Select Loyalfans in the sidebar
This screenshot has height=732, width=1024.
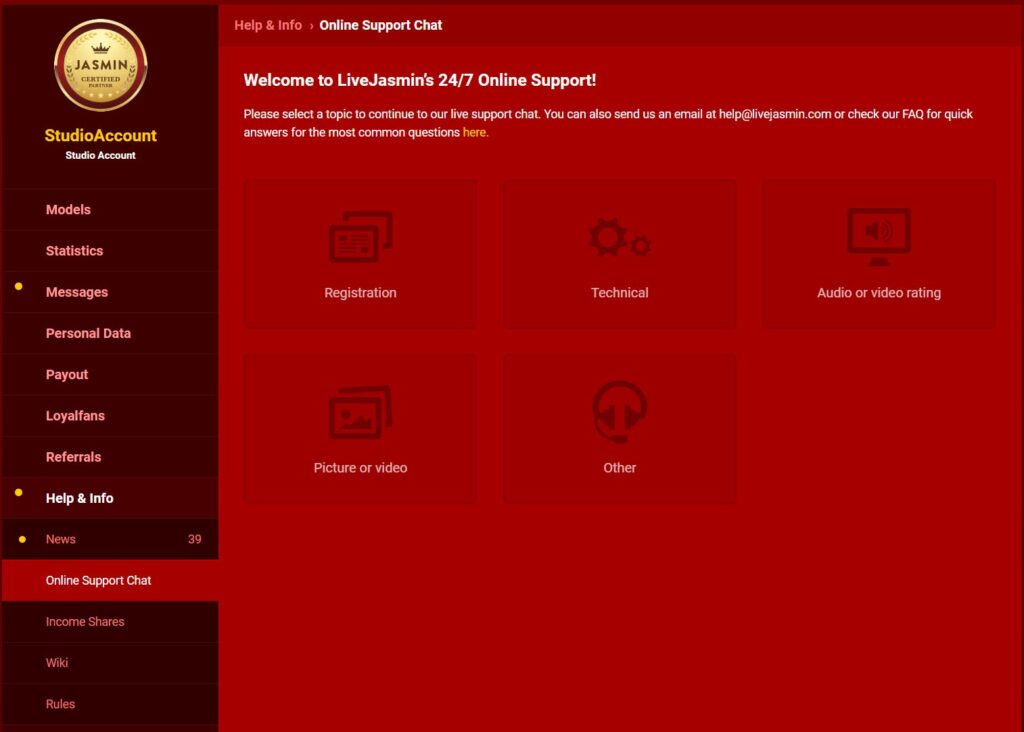pos(110,415)
